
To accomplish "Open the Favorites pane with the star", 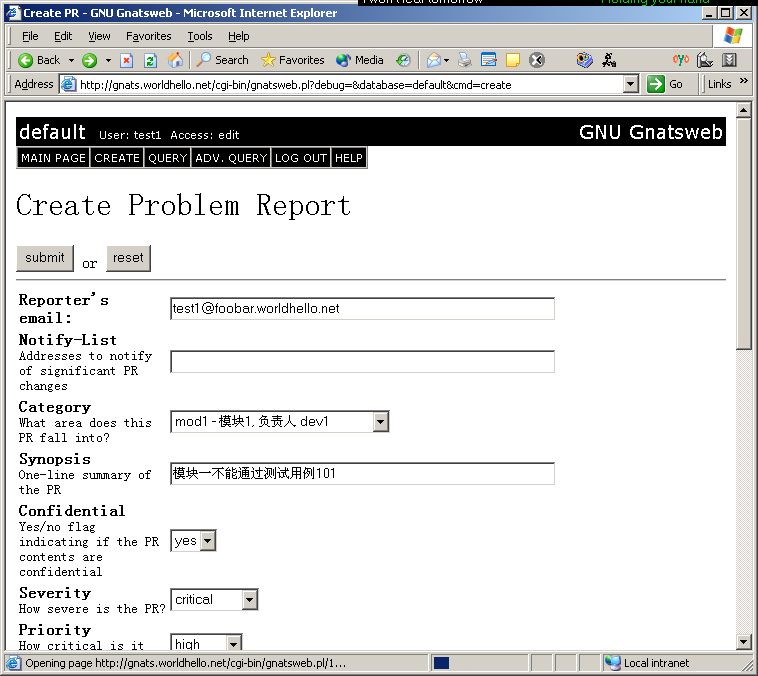I will [x=292, y=60].
